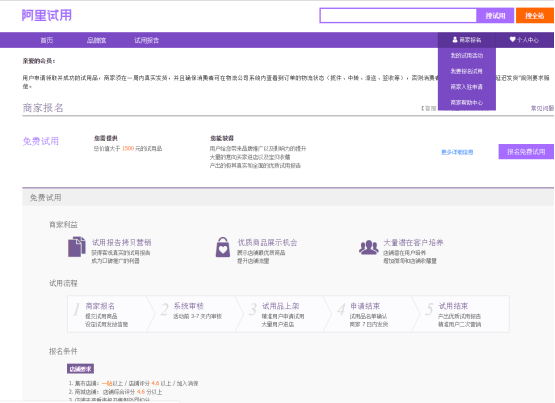555x403 pixels.
Task: Click the purple 搜试用 search button
Action: point(495,16)
